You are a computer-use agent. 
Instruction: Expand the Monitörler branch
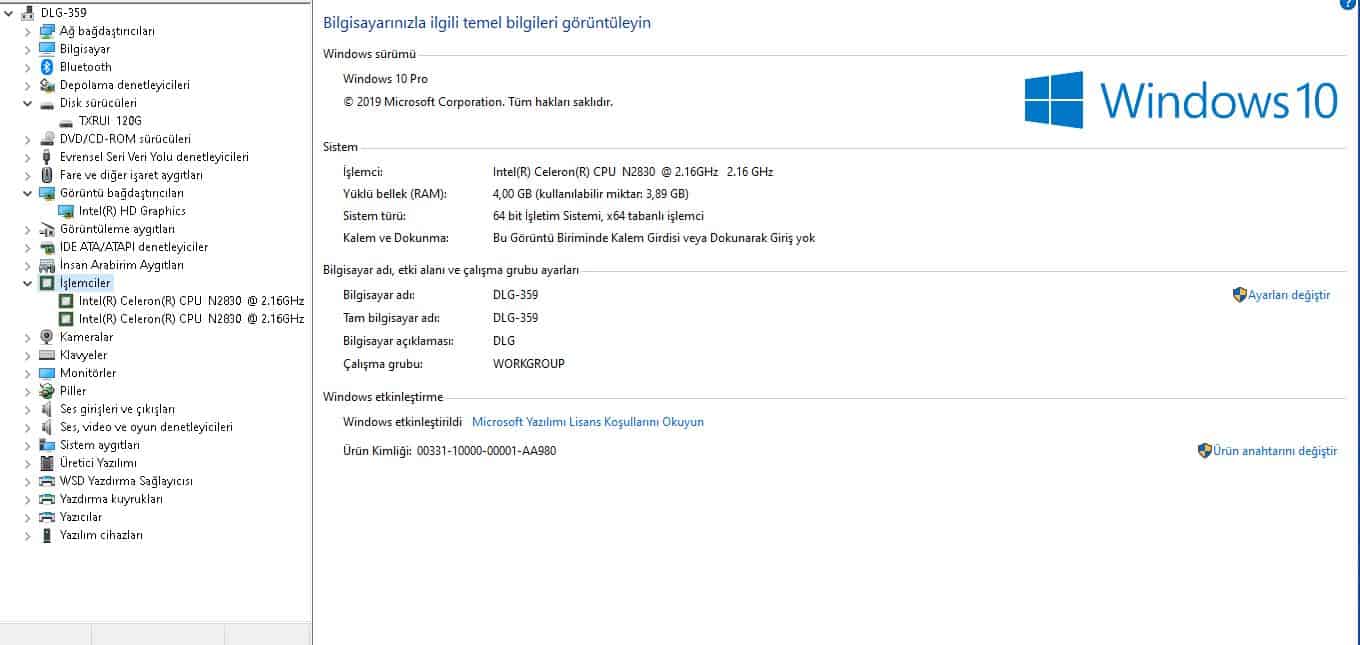27,373
